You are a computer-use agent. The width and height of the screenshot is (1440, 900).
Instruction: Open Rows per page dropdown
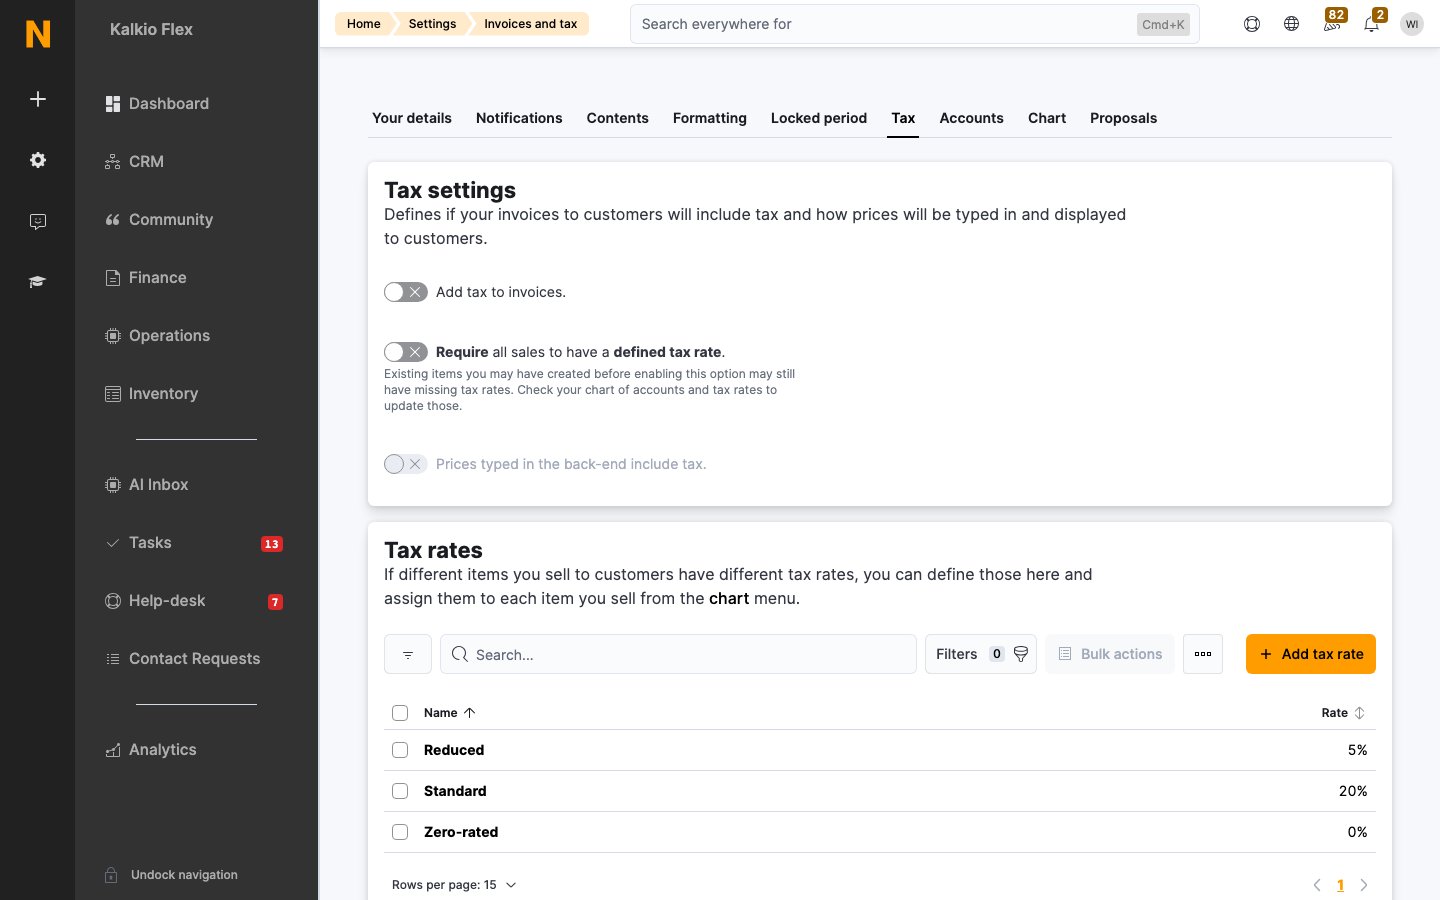point(454,885)
